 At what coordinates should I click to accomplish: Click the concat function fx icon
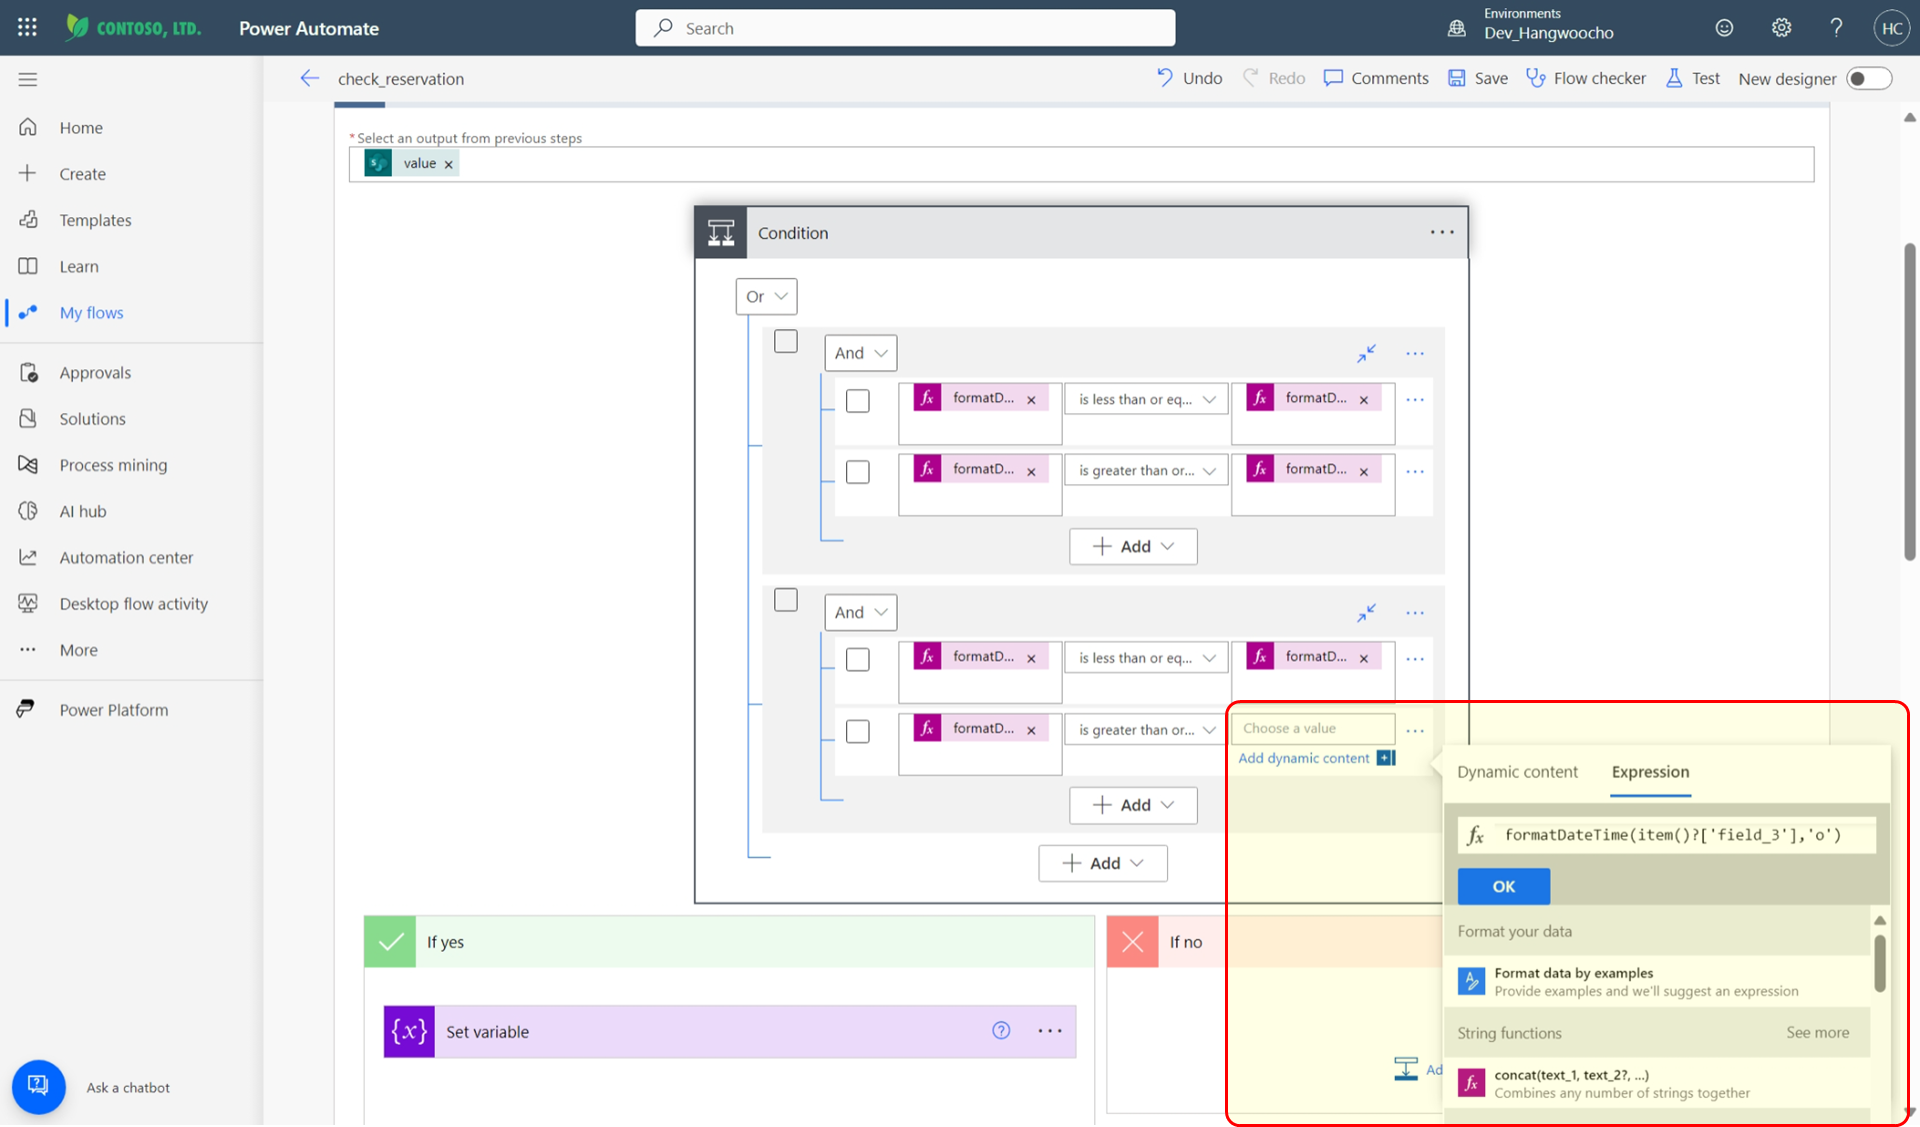point(1471,1083)
